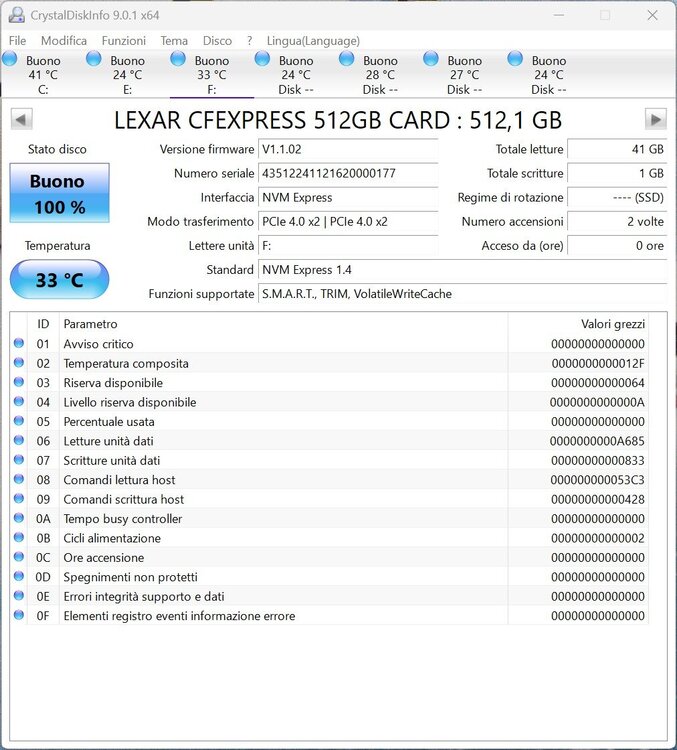Click the Lettere unità field F:
677x750 pixels.
point(348,246)
